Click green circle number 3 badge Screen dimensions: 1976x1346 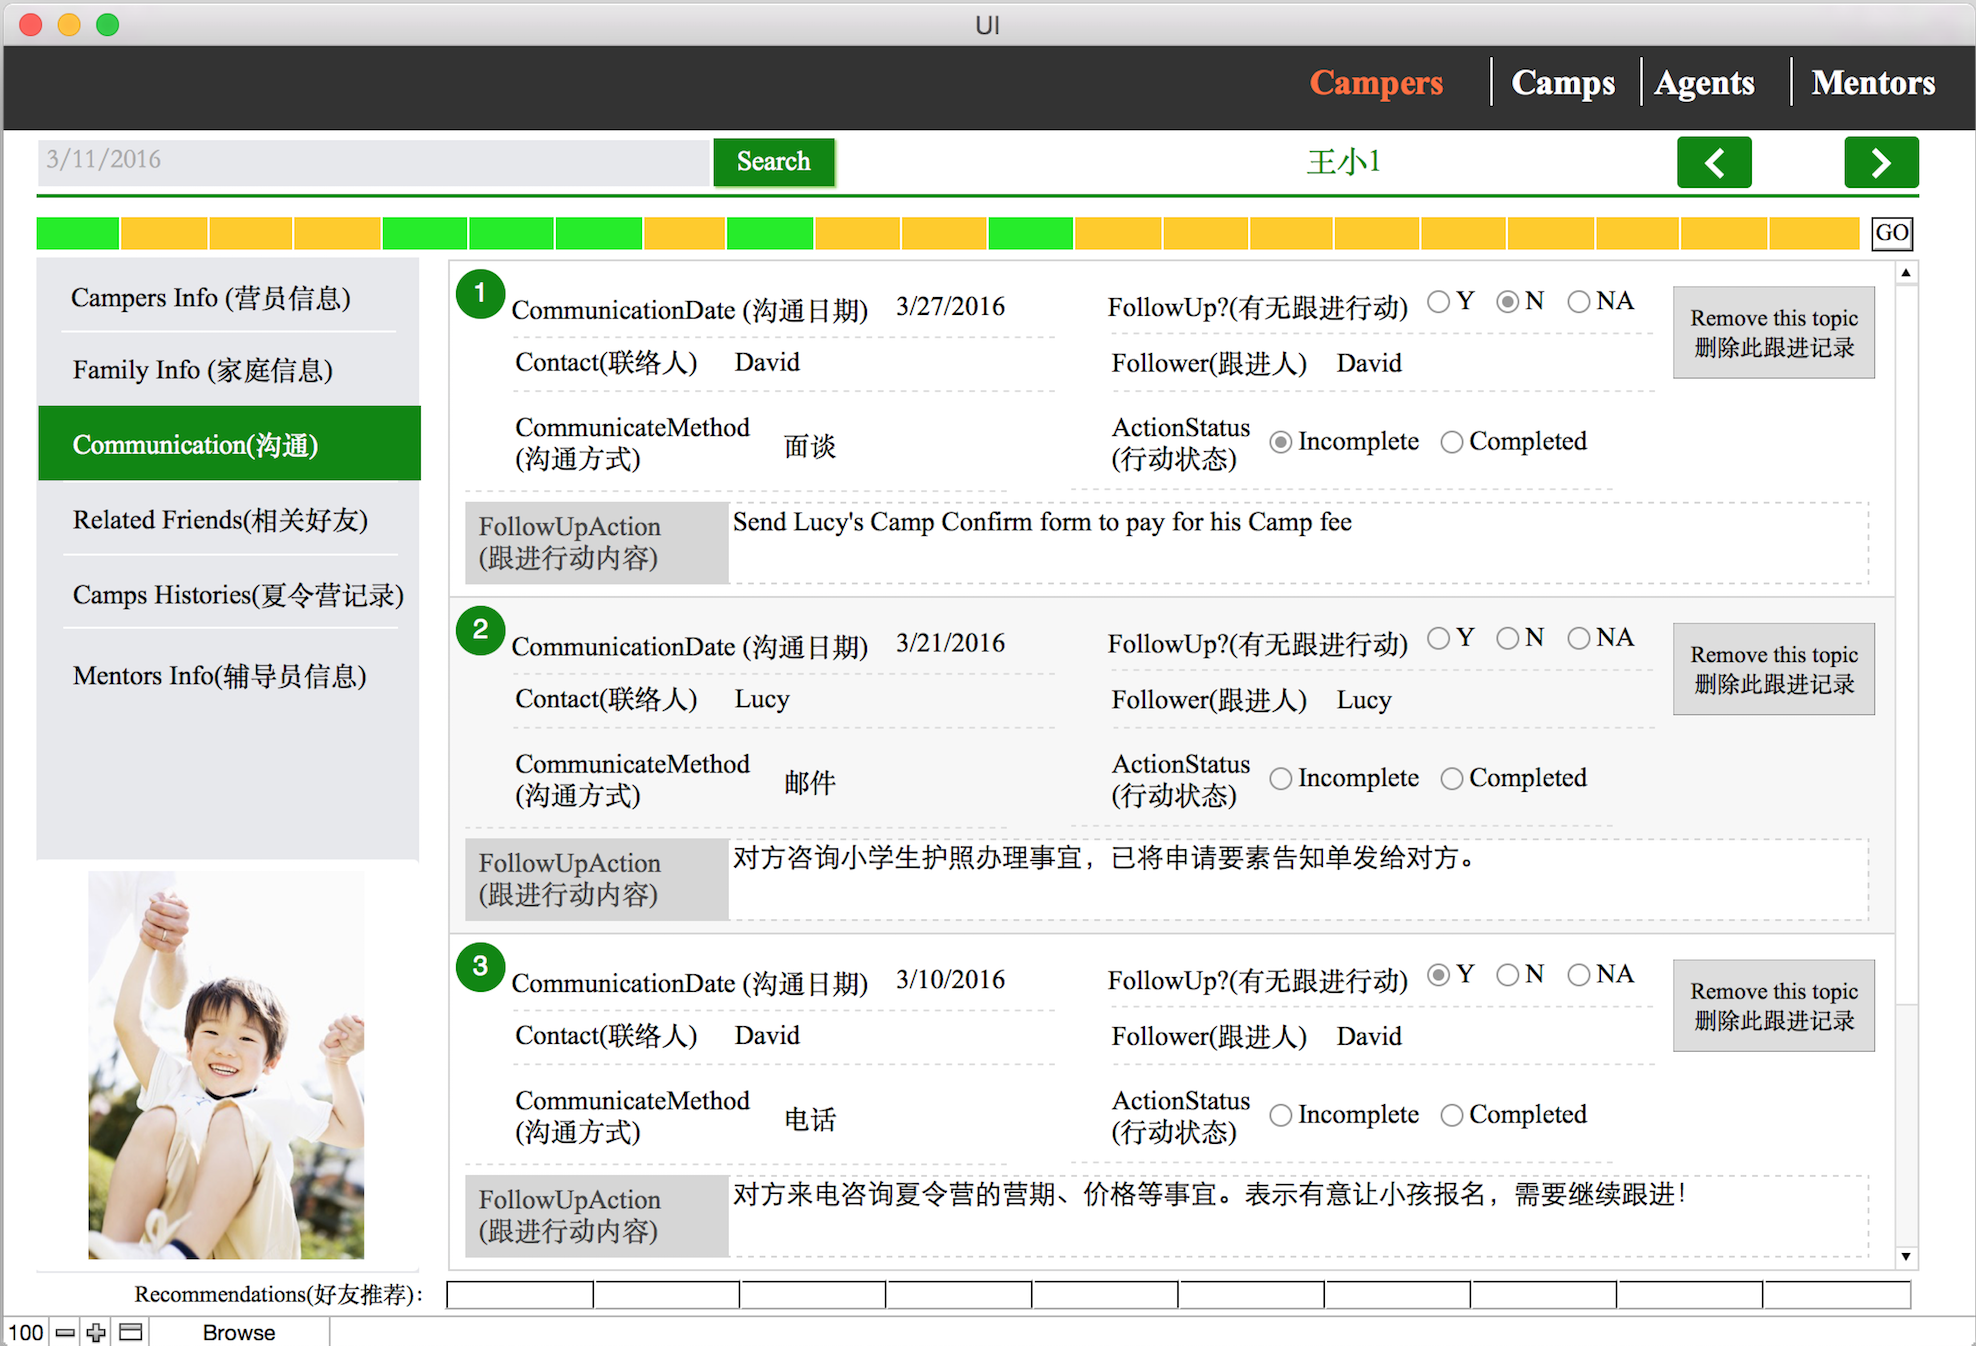(x=480, y=967)
